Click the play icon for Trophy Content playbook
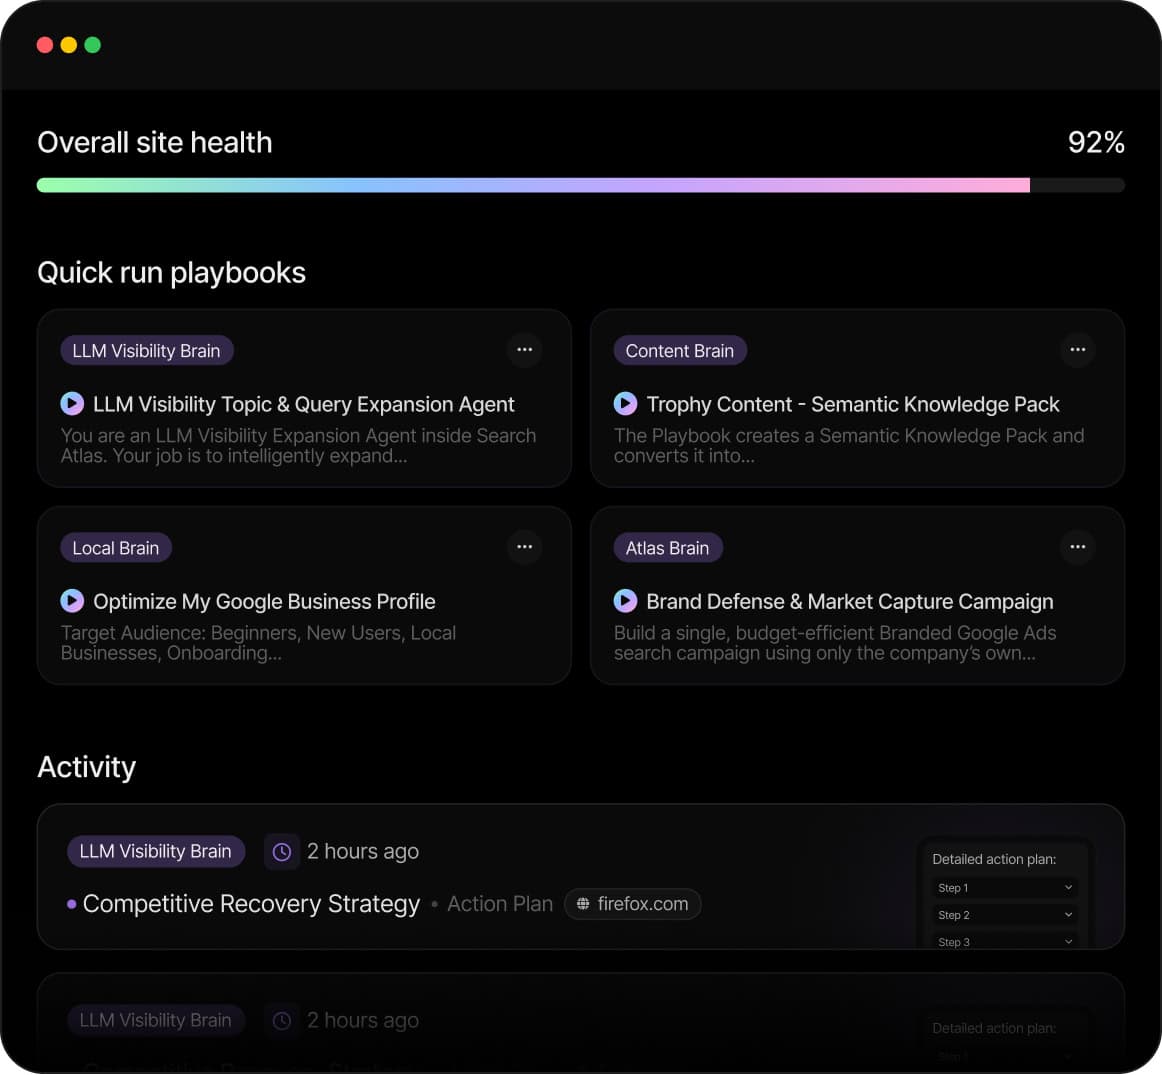 (x=625, y=404)
